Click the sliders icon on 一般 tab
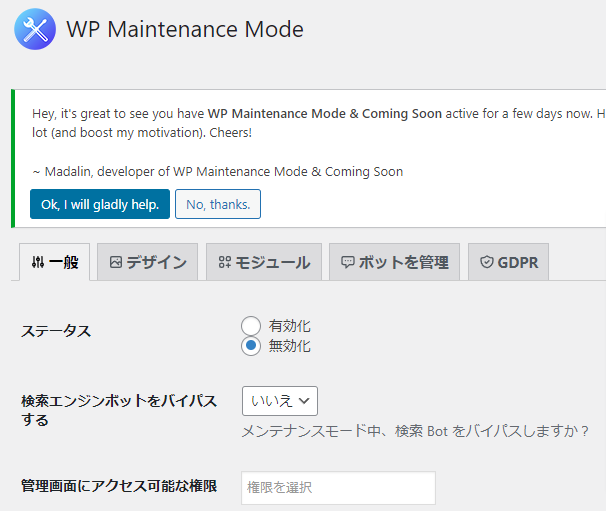 pos(38,263)
